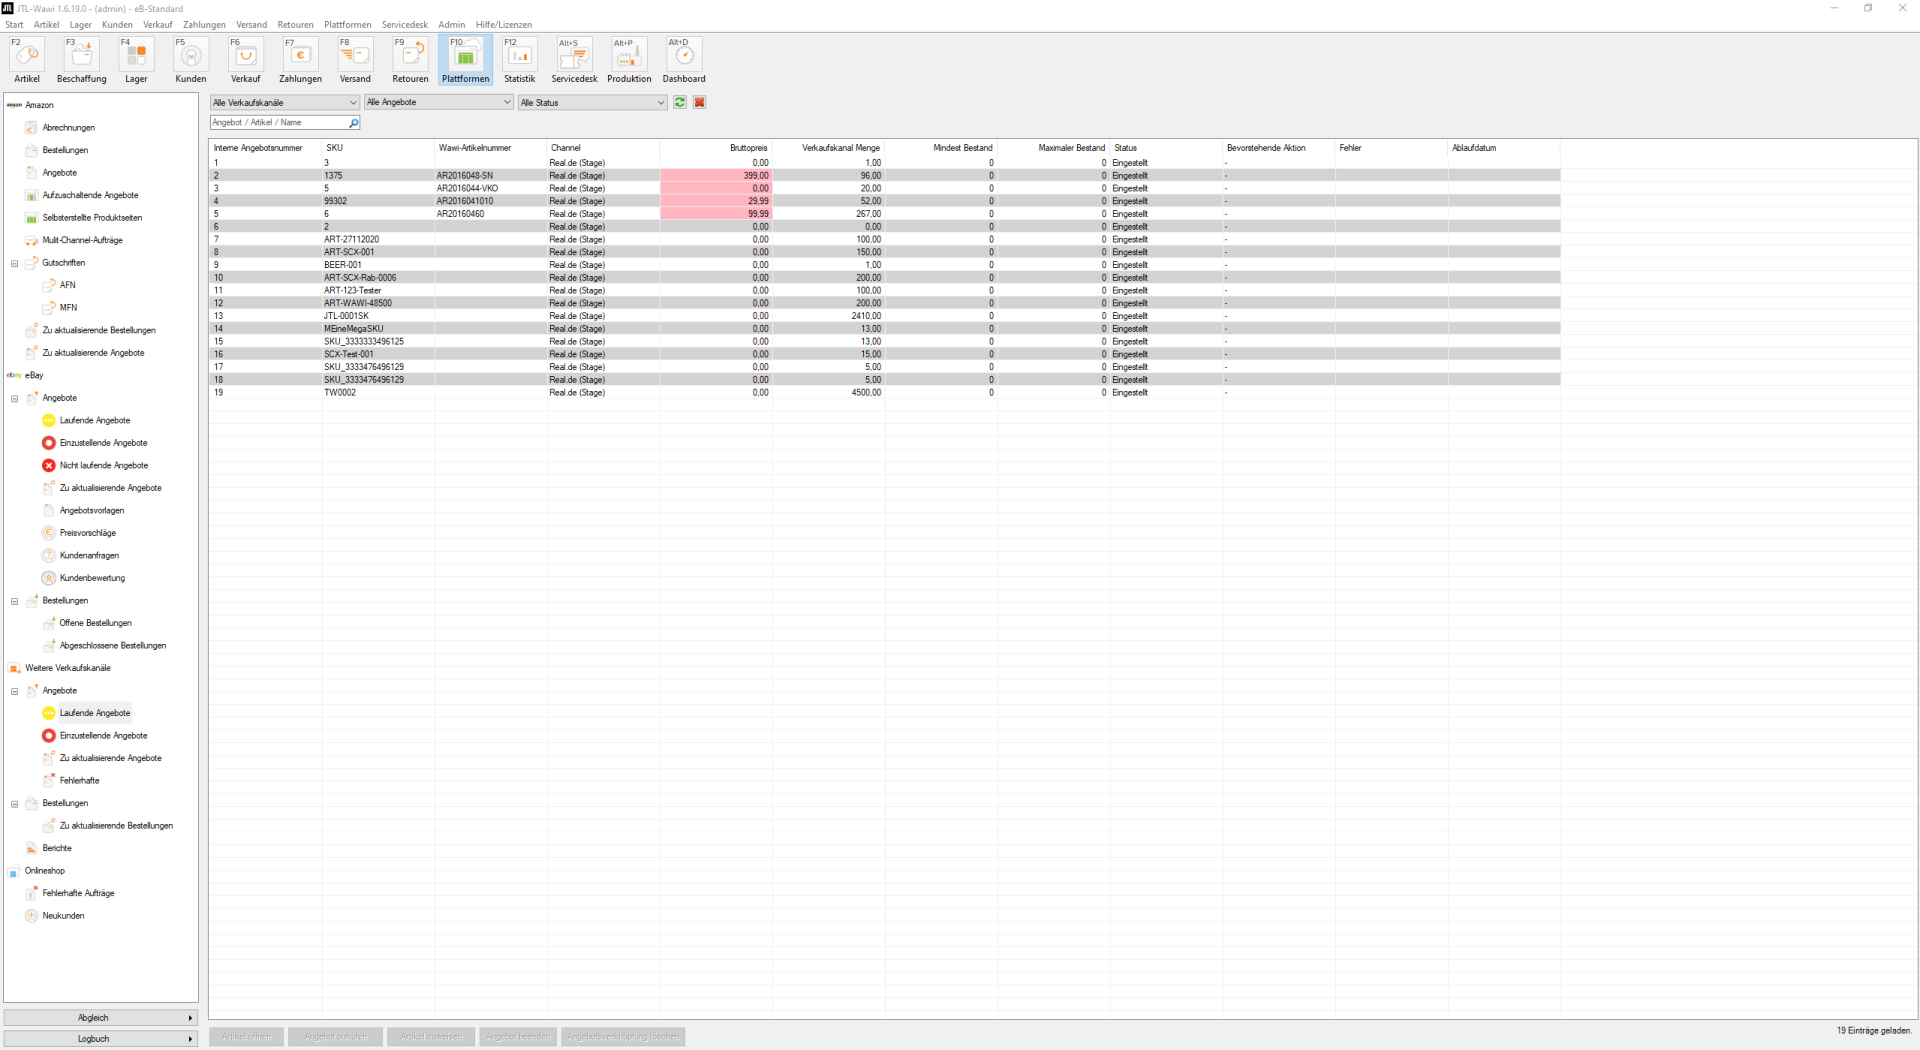Open the Hilfe/Lizenzen menu
The height and width of the screenshot is (1050, 1920).
coord(503,25)
